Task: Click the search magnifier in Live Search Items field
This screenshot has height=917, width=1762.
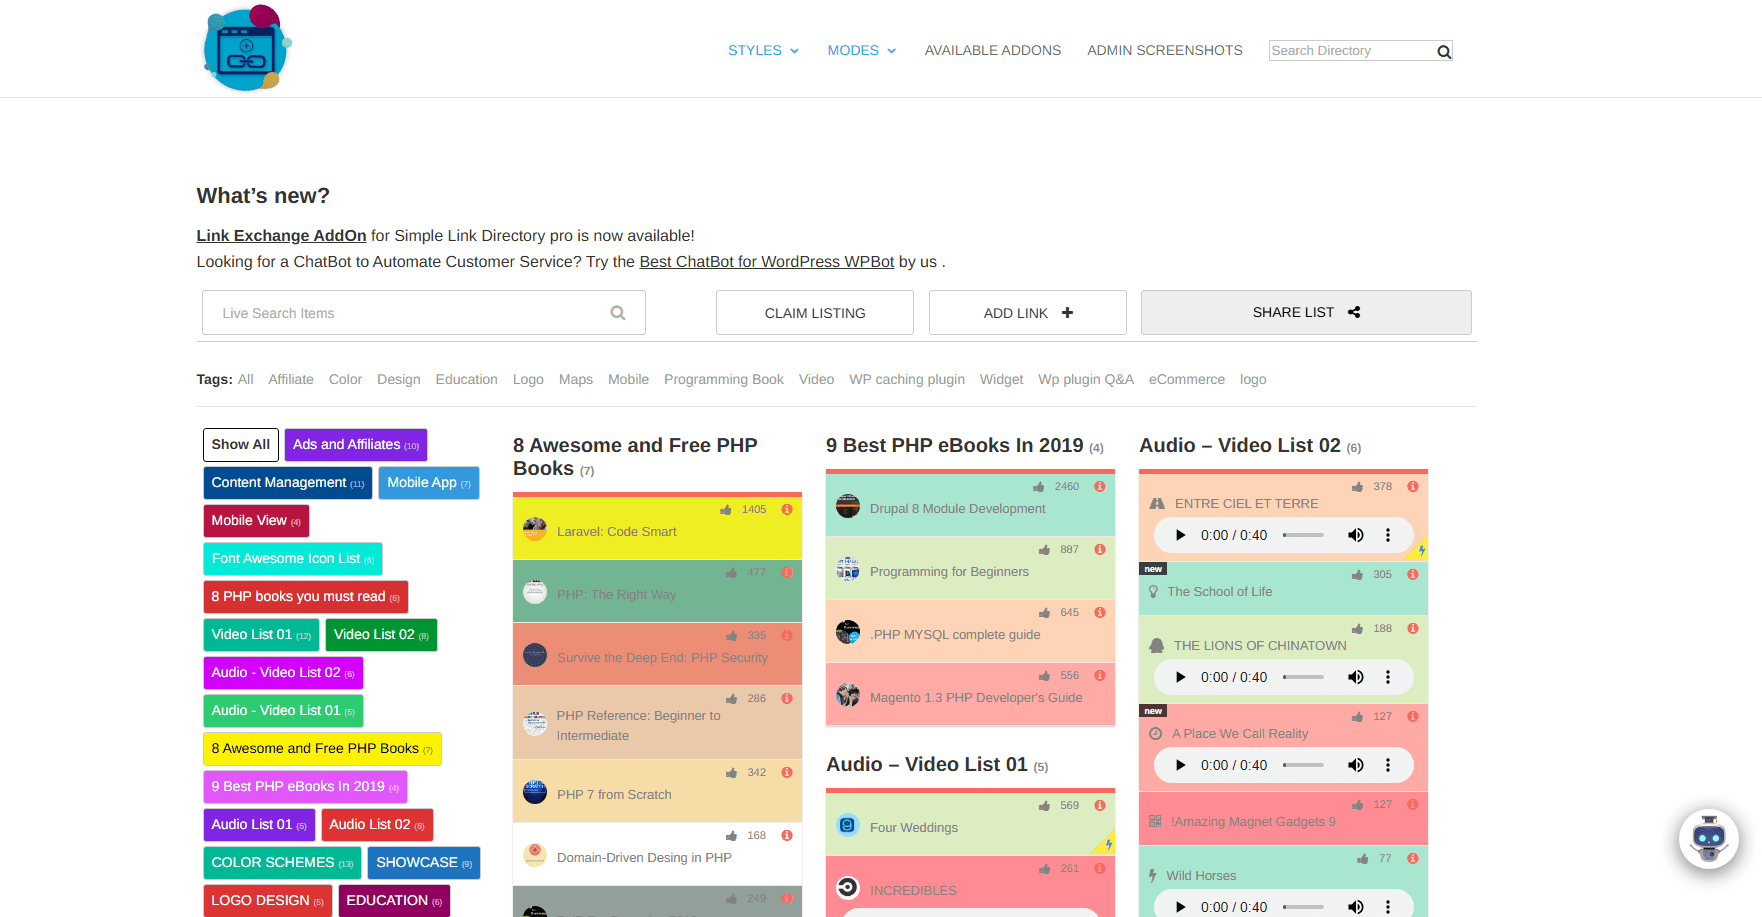Action: tap(617, 312)
